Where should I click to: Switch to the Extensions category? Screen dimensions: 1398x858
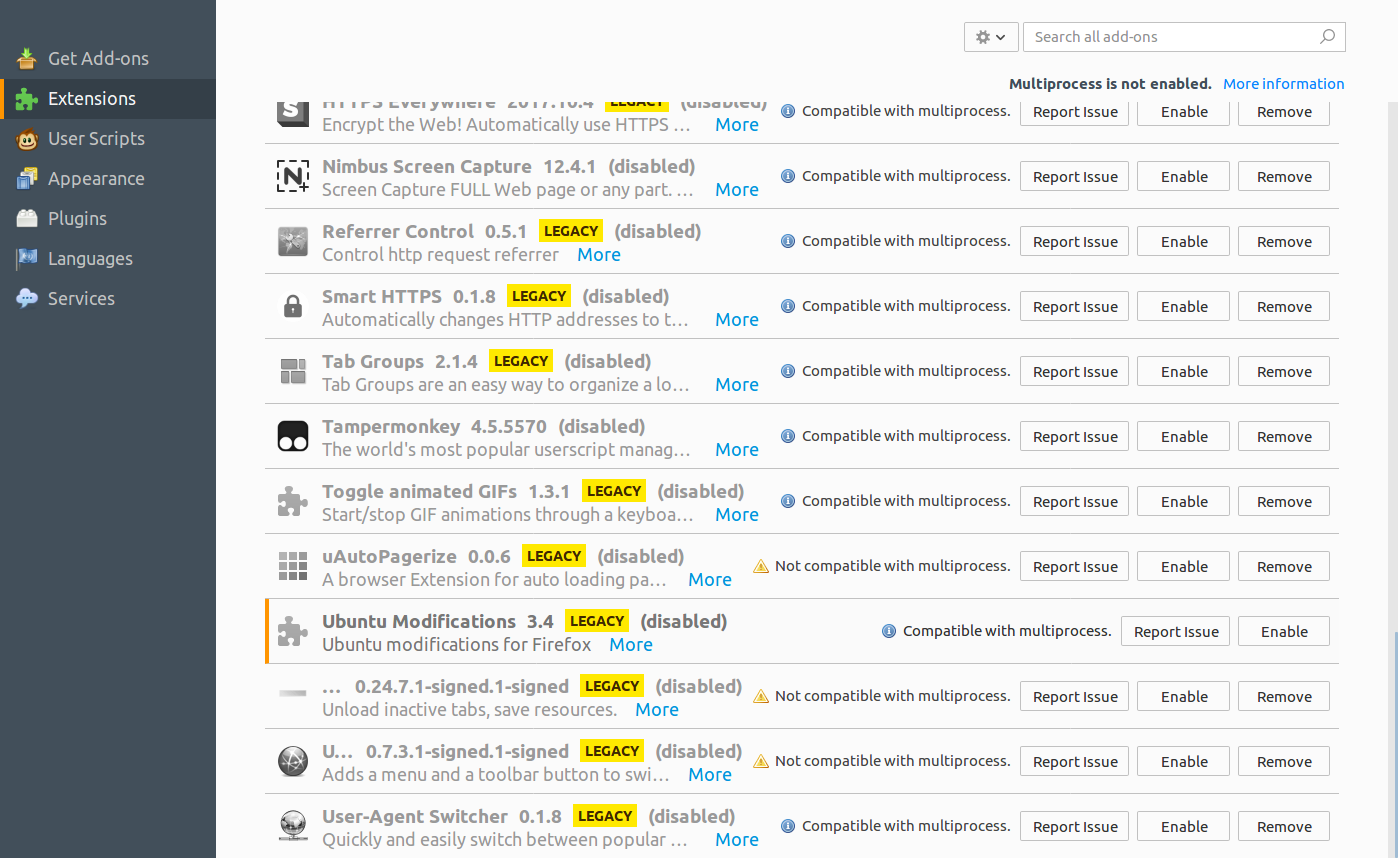108,99
